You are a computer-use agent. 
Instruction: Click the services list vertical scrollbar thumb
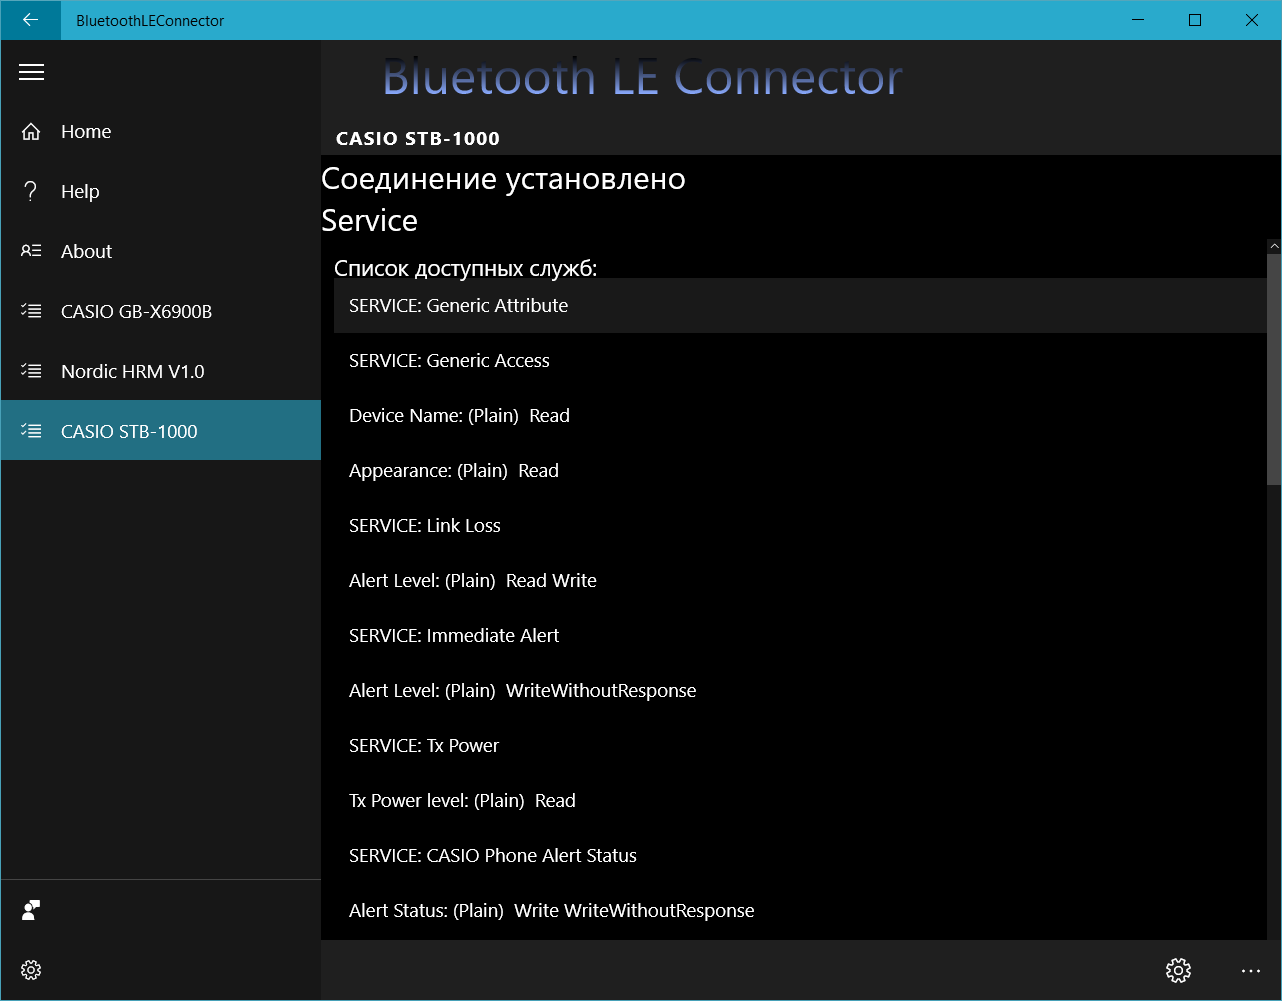pyautogui.click(x=1274, y=370)
